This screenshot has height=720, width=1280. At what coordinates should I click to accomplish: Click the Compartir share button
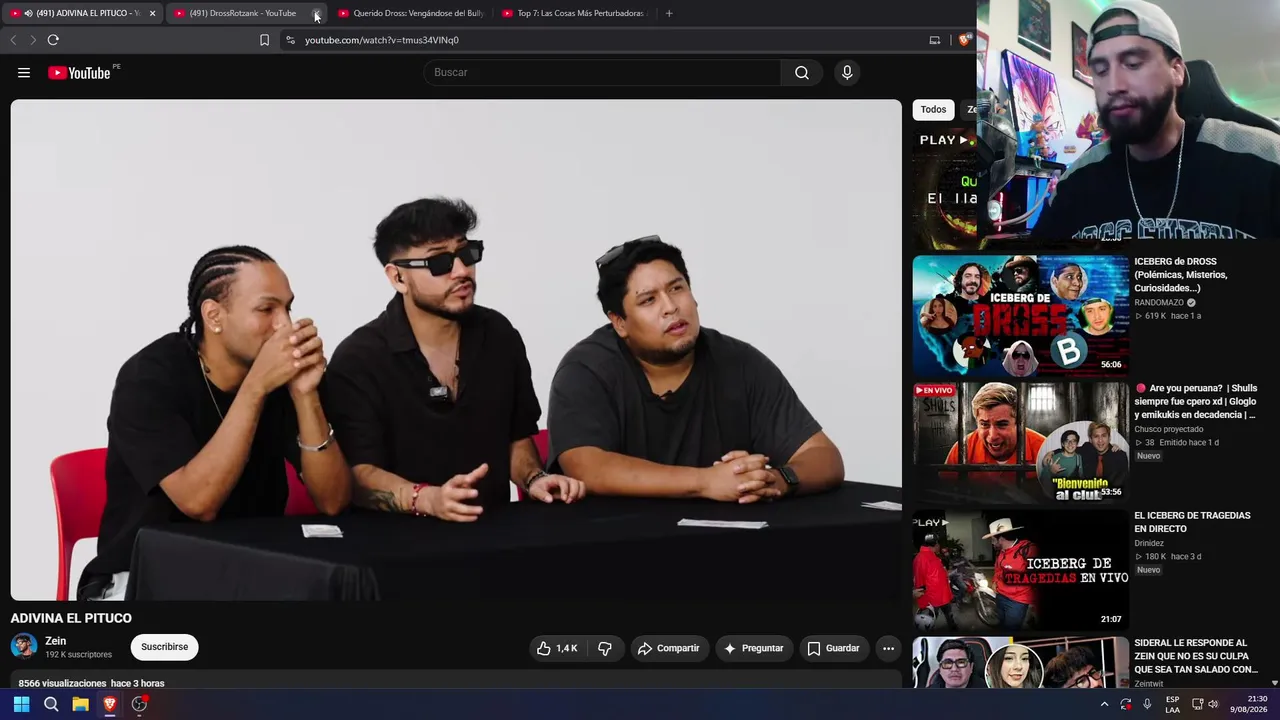pos(668,648)
